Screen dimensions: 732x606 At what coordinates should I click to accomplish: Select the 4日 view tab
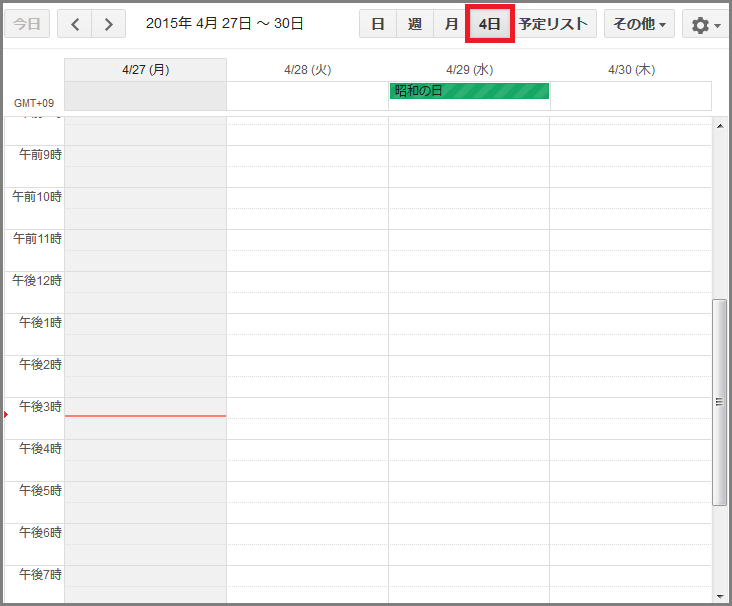[489, 24]
